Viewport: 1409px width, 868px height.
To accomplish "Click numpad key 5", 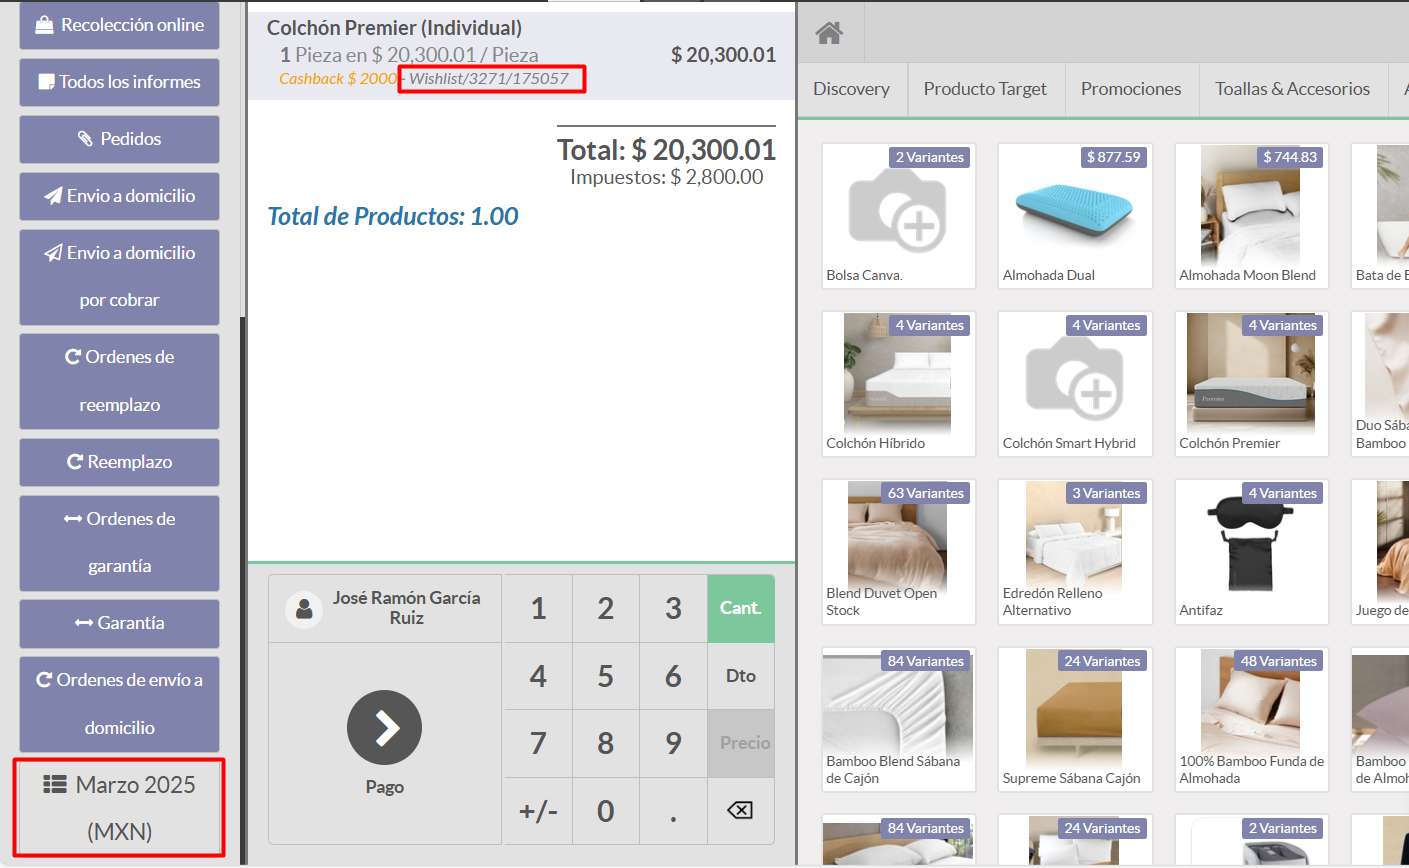I will (x=605, y=676).
